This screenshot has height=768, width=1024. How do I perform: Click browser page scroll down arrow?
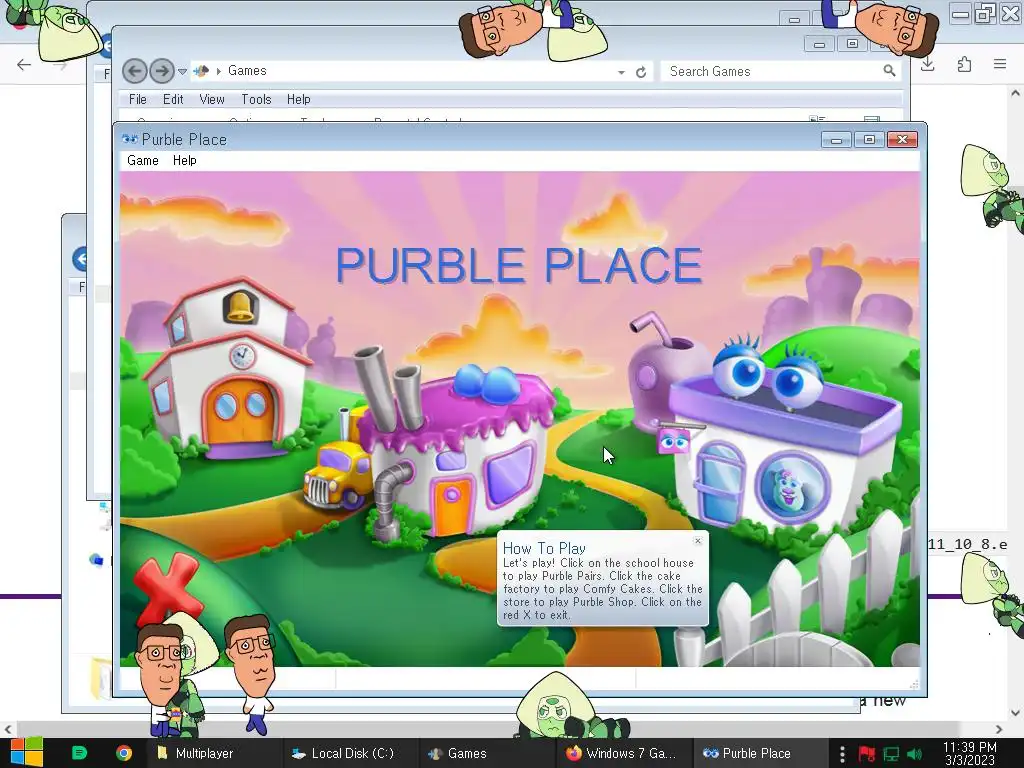click(x=1015, y=712)
